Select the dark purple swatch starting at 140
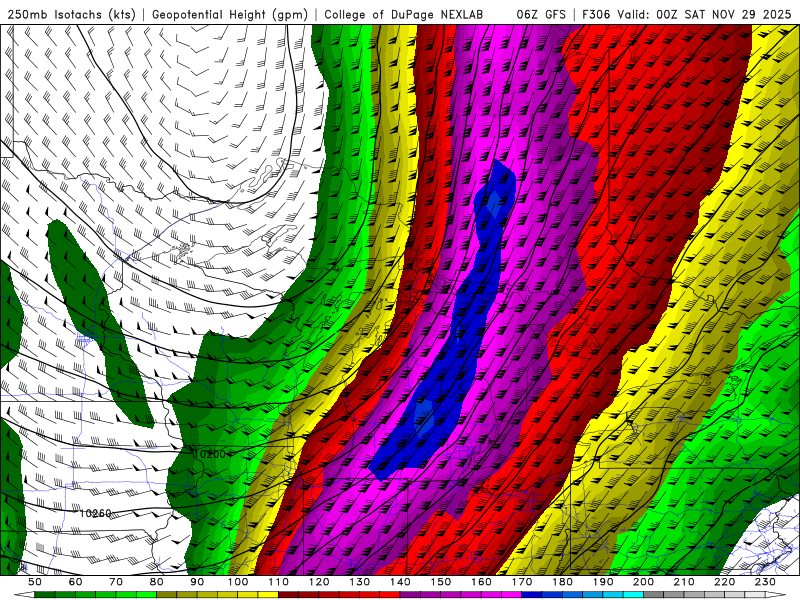Screen dimensions: 800x600 point(410,595)
